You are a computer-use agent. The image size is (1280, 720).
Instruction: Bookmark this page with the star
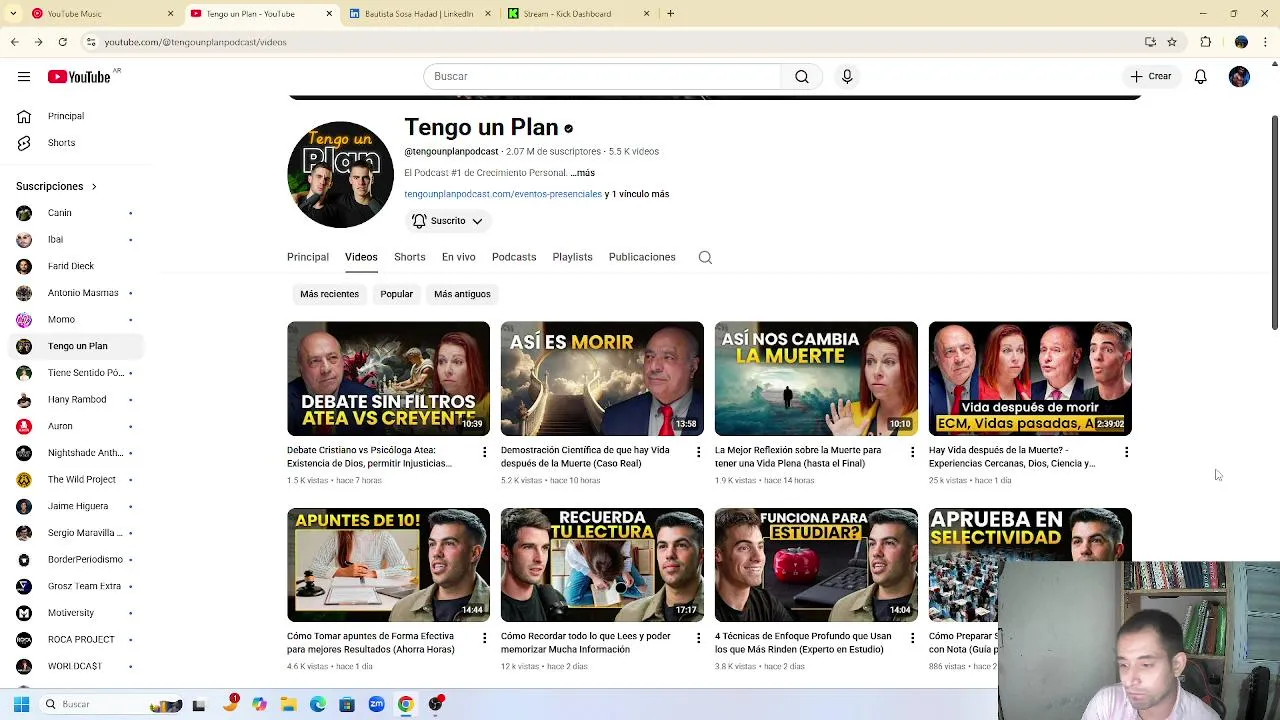(x=1172, y=42)
